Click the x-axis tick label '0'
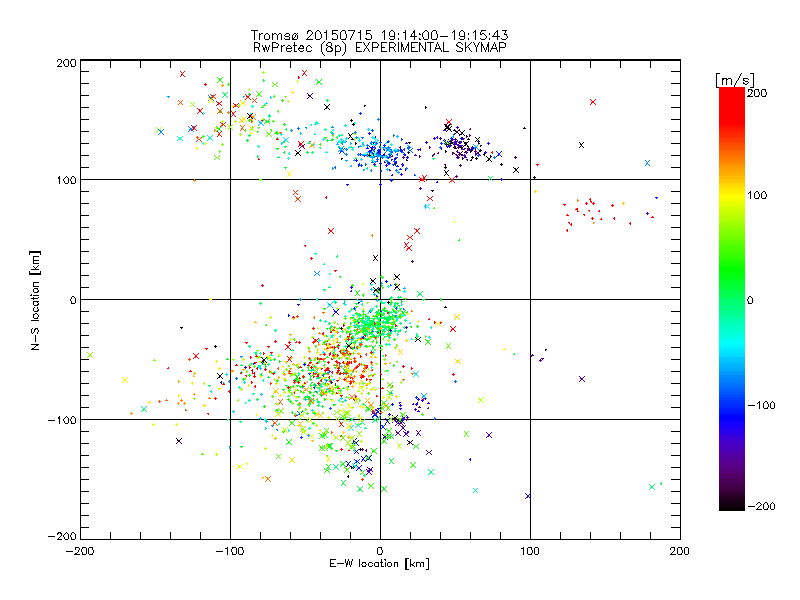The width and height of the screenshot is (800, 600). point(380,551)
